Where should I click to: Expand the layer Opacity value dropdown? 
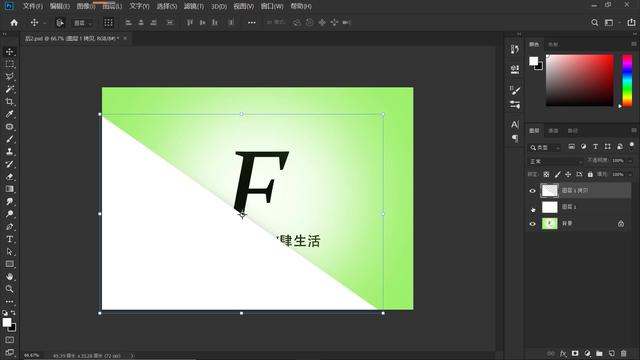(621, 161)
